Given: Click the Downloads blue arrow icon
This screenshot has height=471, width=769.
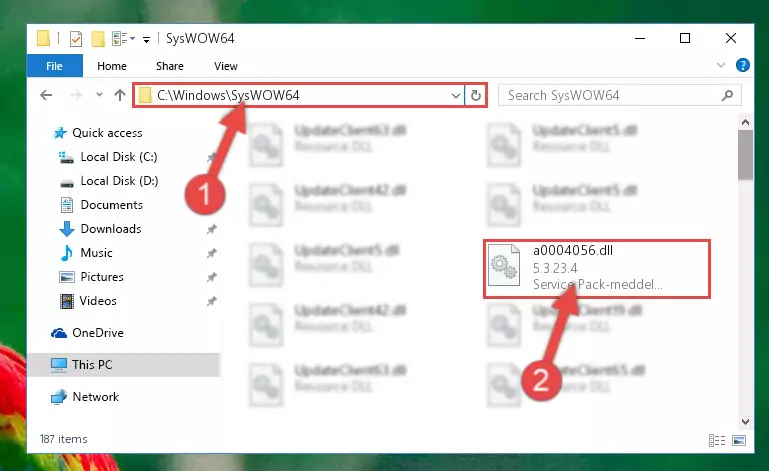Looking at the screenshot, I should point(67,229).
